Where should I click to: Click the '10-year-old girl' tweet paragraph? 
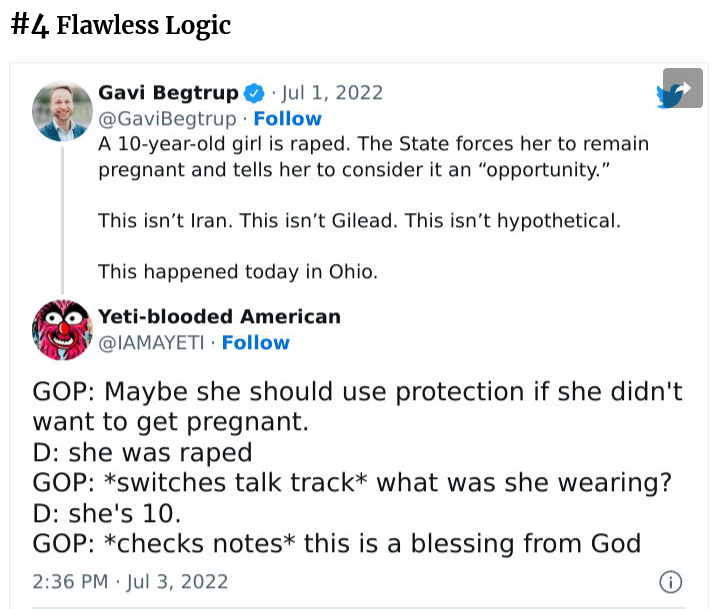(373, 156)
